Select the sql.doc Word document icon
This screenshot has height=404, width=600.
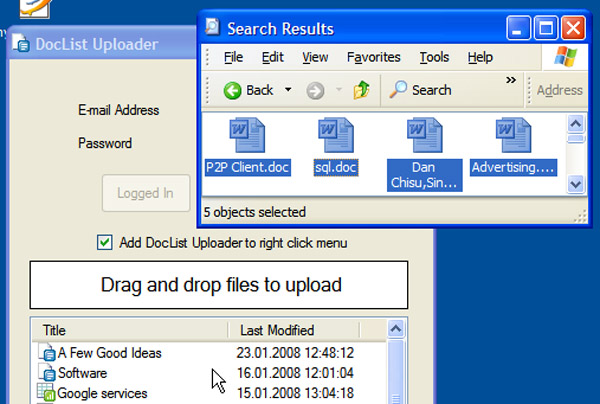(336, 135)
